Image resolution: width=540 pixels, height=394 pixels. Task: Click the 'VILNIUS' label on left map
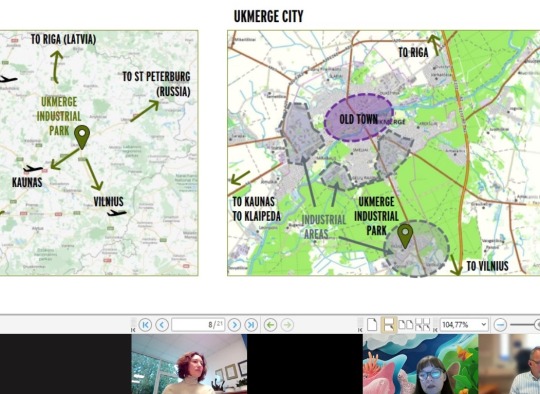108,201
